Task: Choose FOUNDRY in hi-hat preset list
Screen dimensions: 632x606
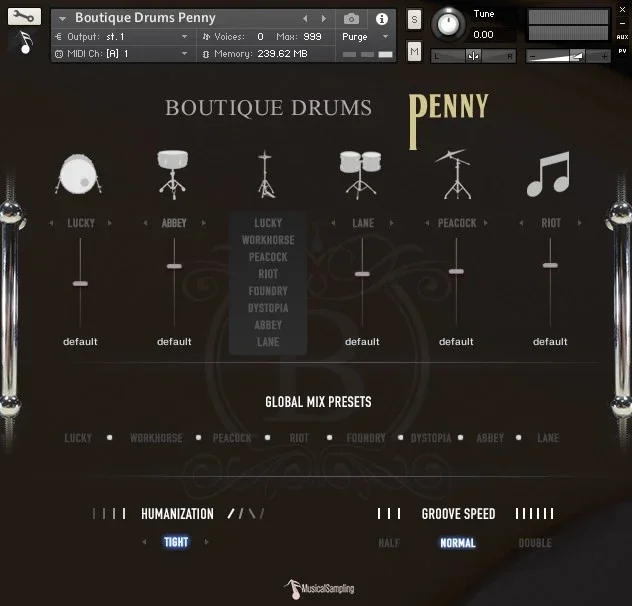Action: (268, 291)
